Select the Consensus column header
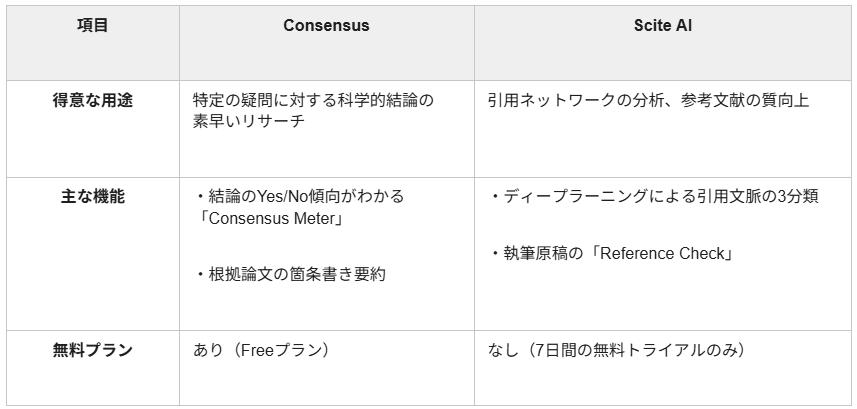The image size is (857, 409). tap(326, 26)
